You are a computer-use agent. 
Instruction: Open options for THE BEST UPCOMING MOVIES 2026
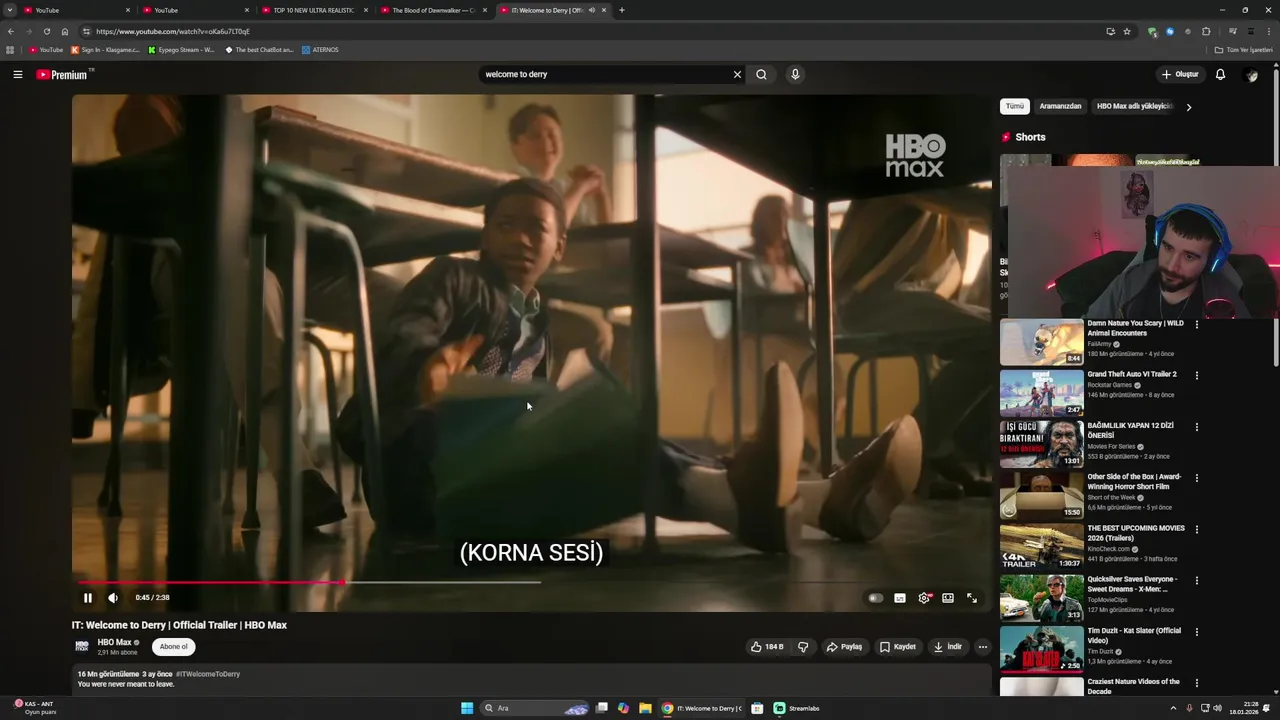[1196, 529]
